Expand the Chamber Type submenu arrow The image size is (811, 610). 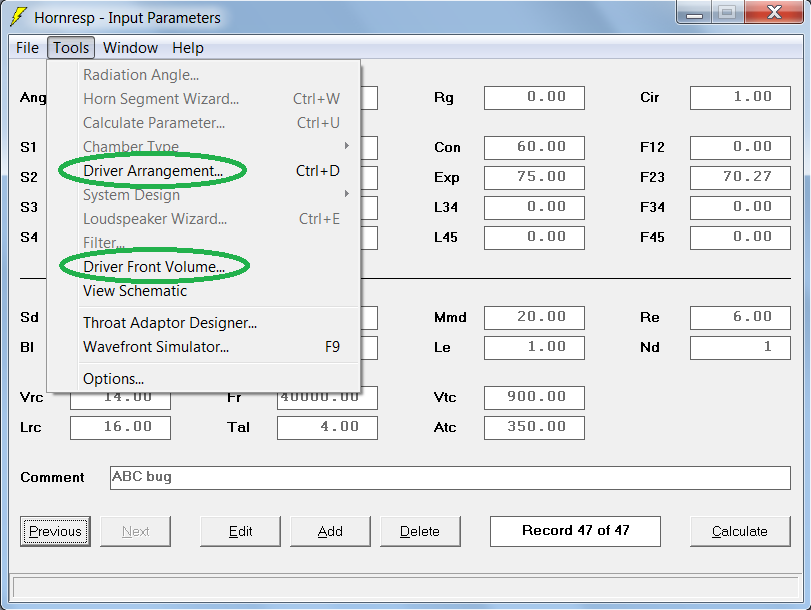click(347, 146)
